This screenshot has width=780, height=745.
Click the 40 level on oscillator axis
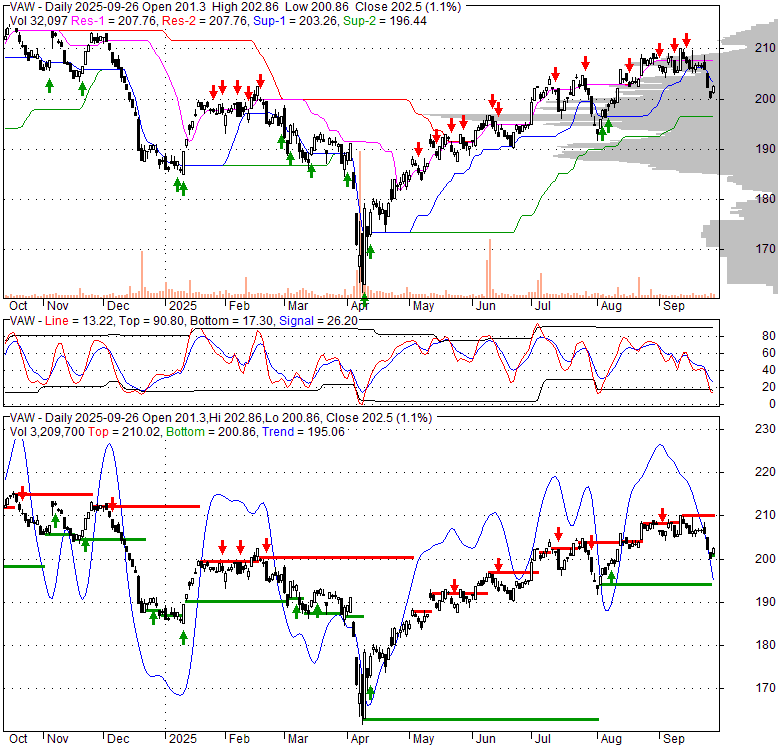click(769, 370)
